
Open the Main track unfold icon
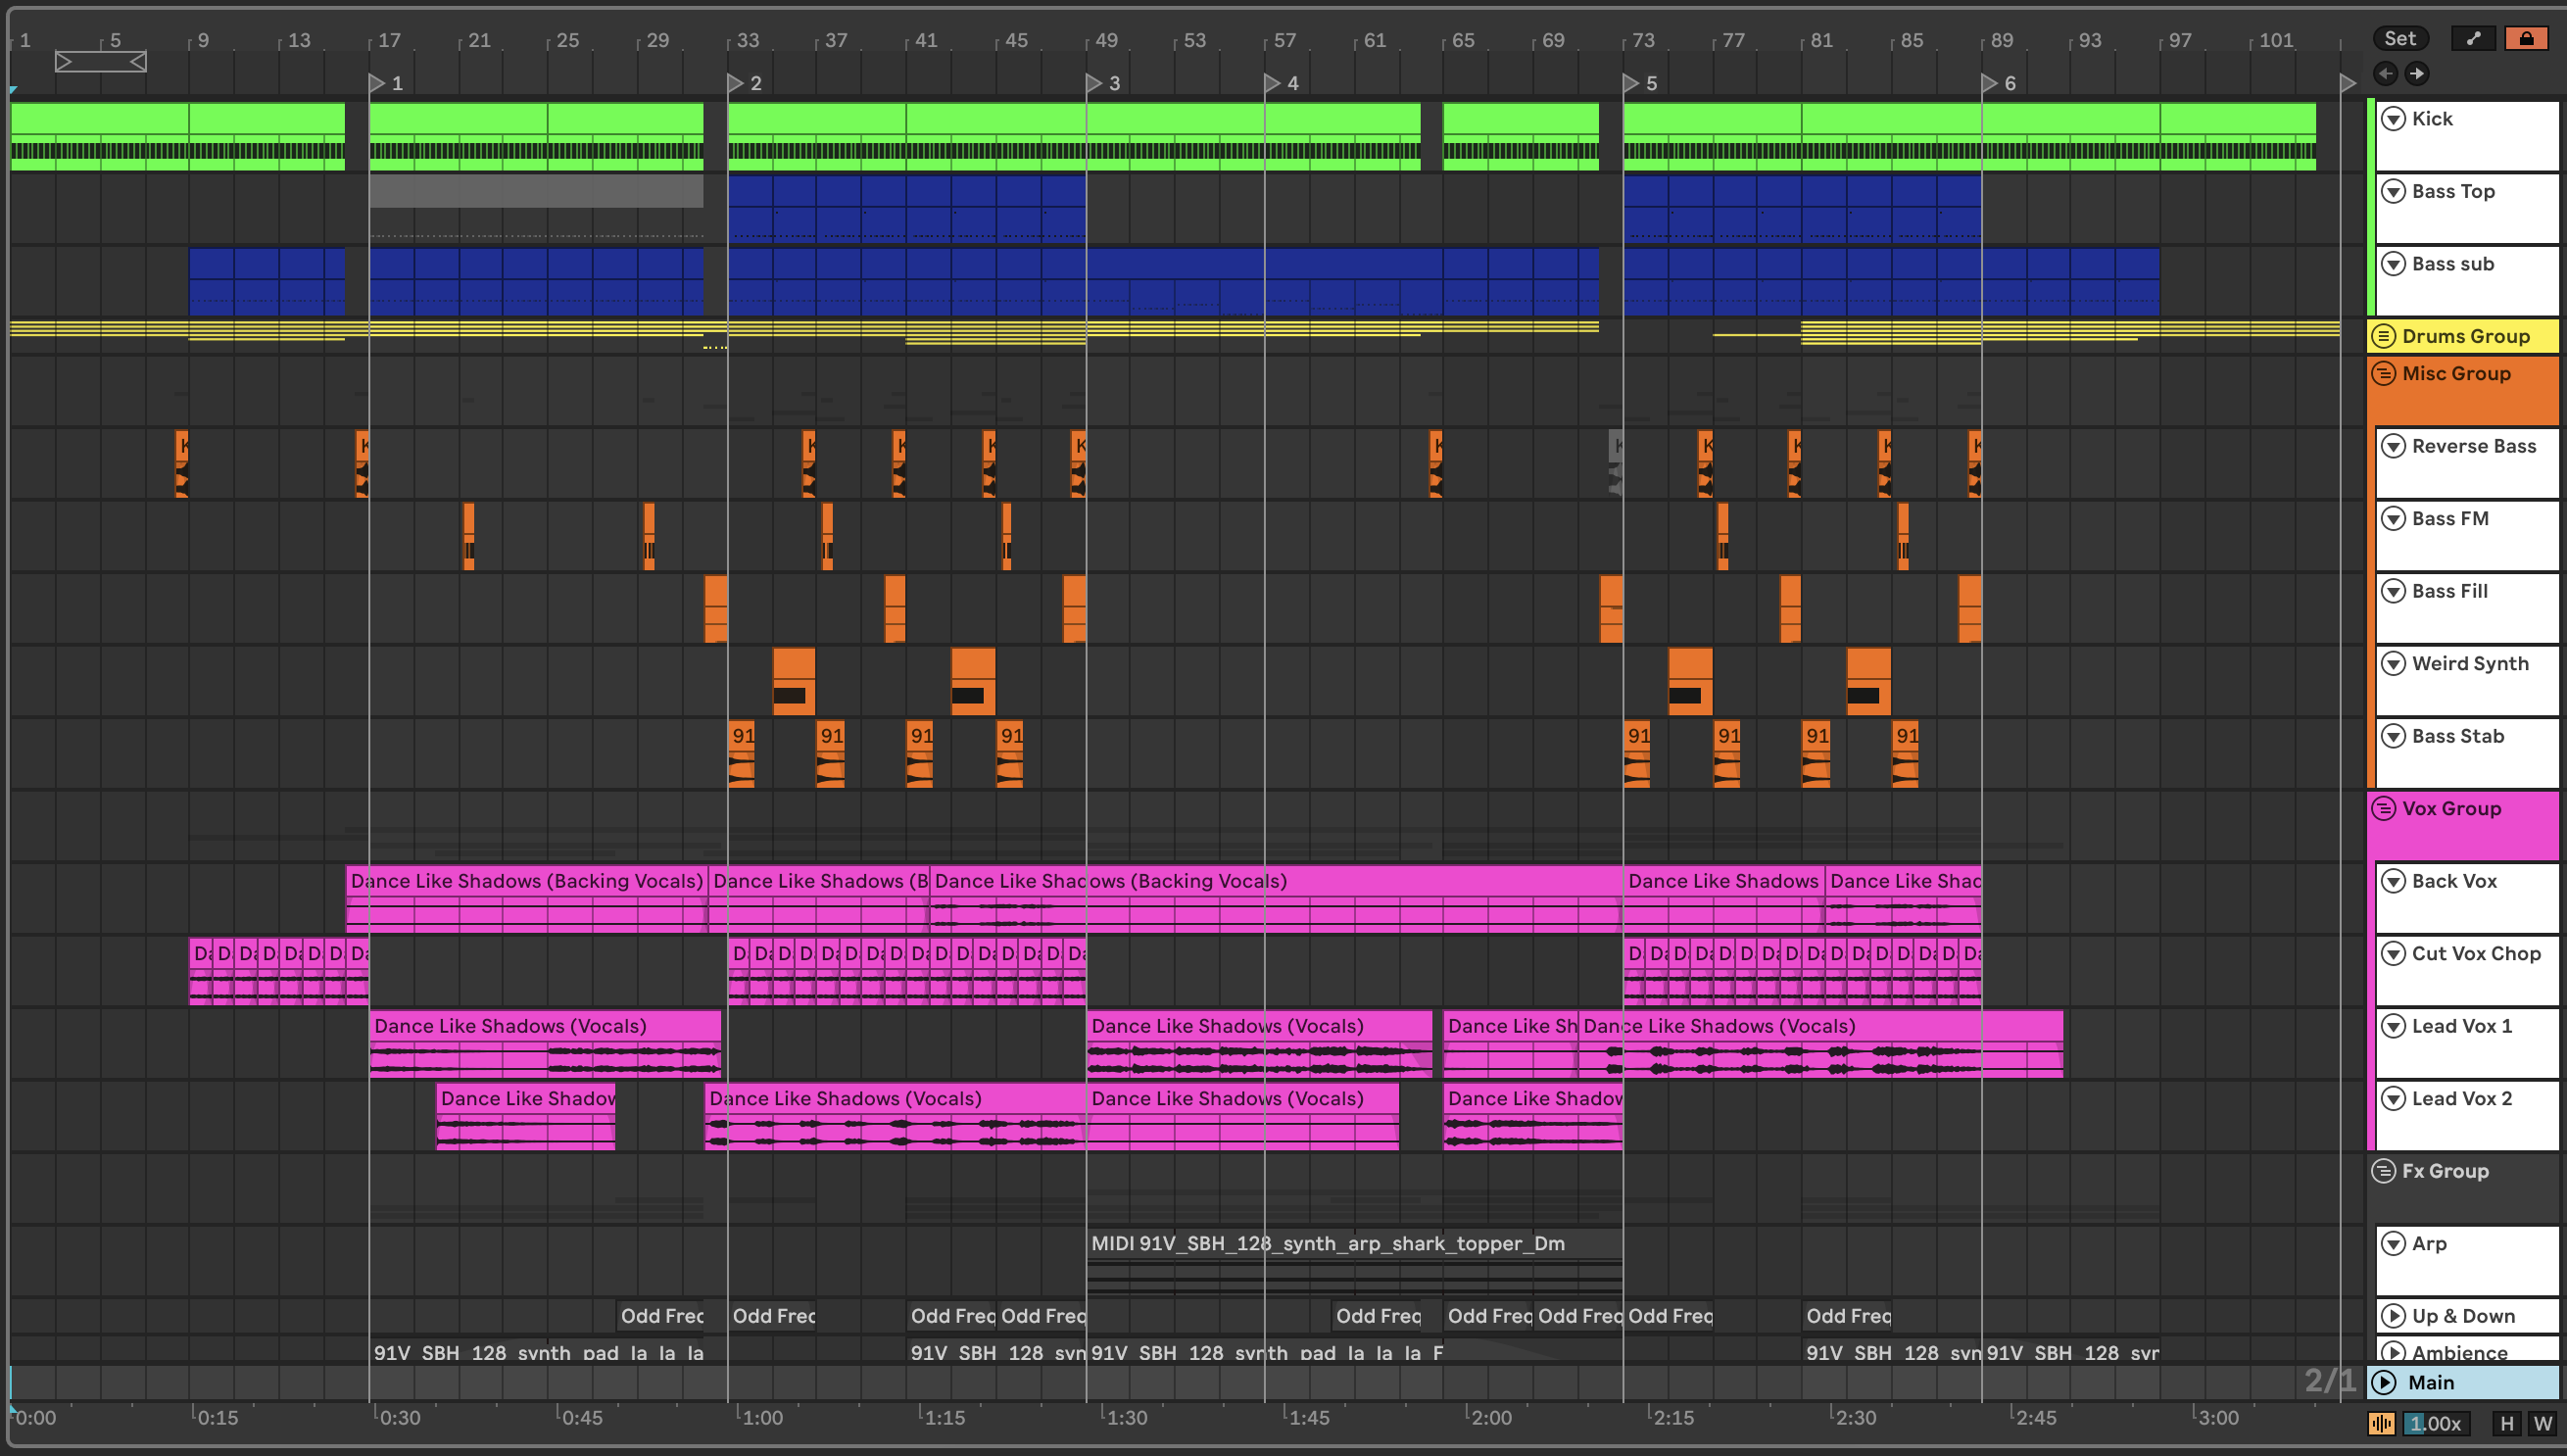click(2384, 1382)
